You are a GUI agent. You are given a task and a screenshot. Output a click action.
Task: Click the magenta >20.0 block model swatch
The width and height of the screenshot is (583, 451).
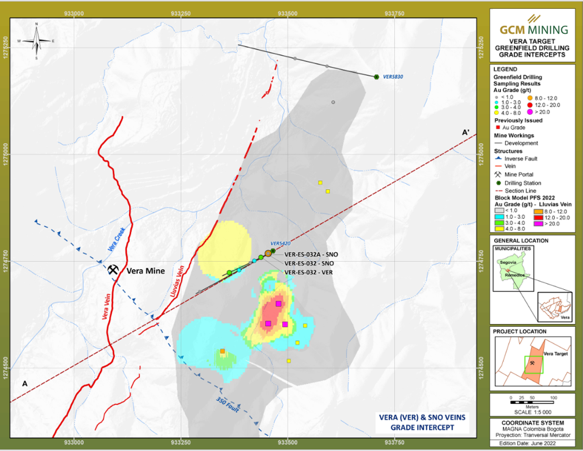tap(539, 223)
